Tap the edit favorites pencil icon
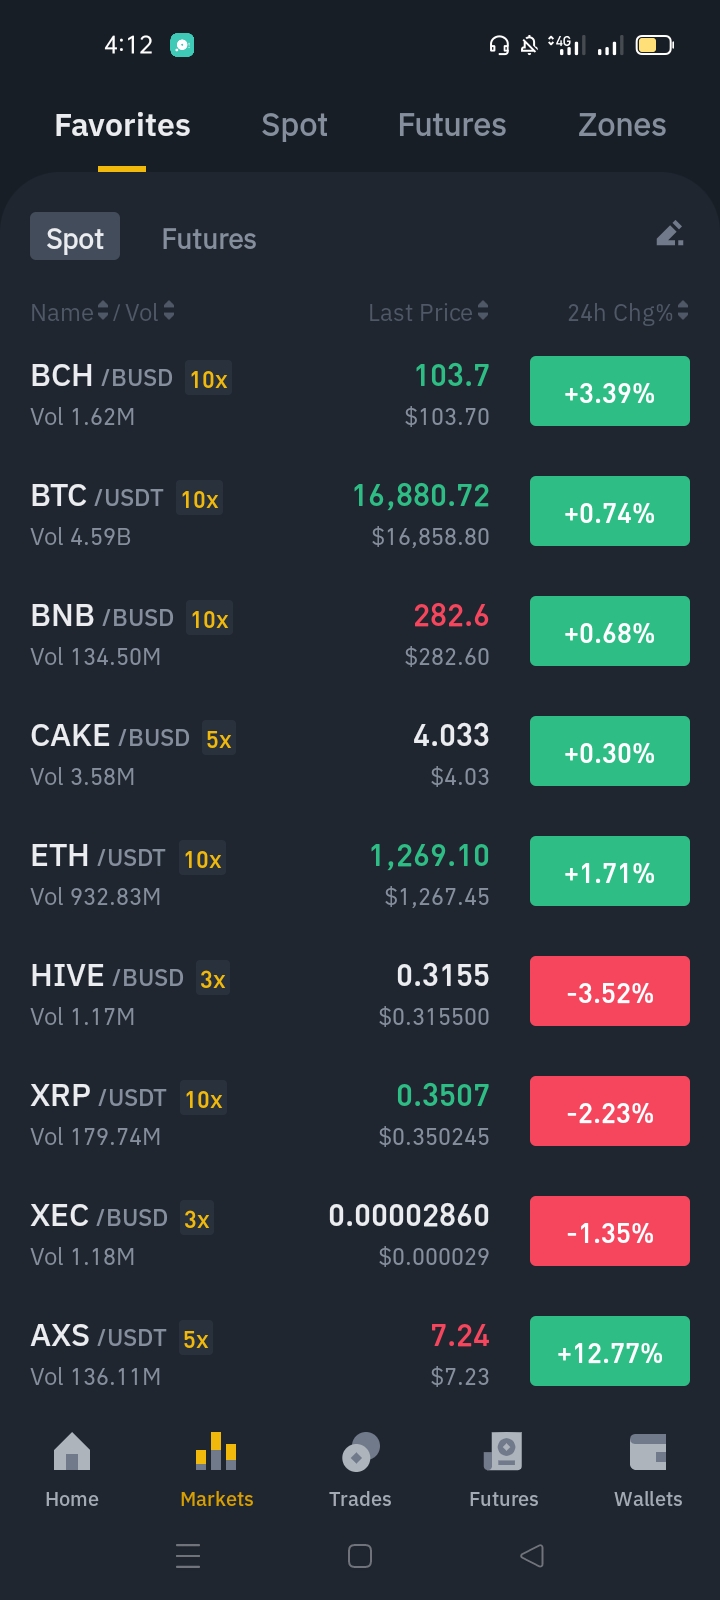Screen dimensions: 720x1600 click(x=670, y=234)
